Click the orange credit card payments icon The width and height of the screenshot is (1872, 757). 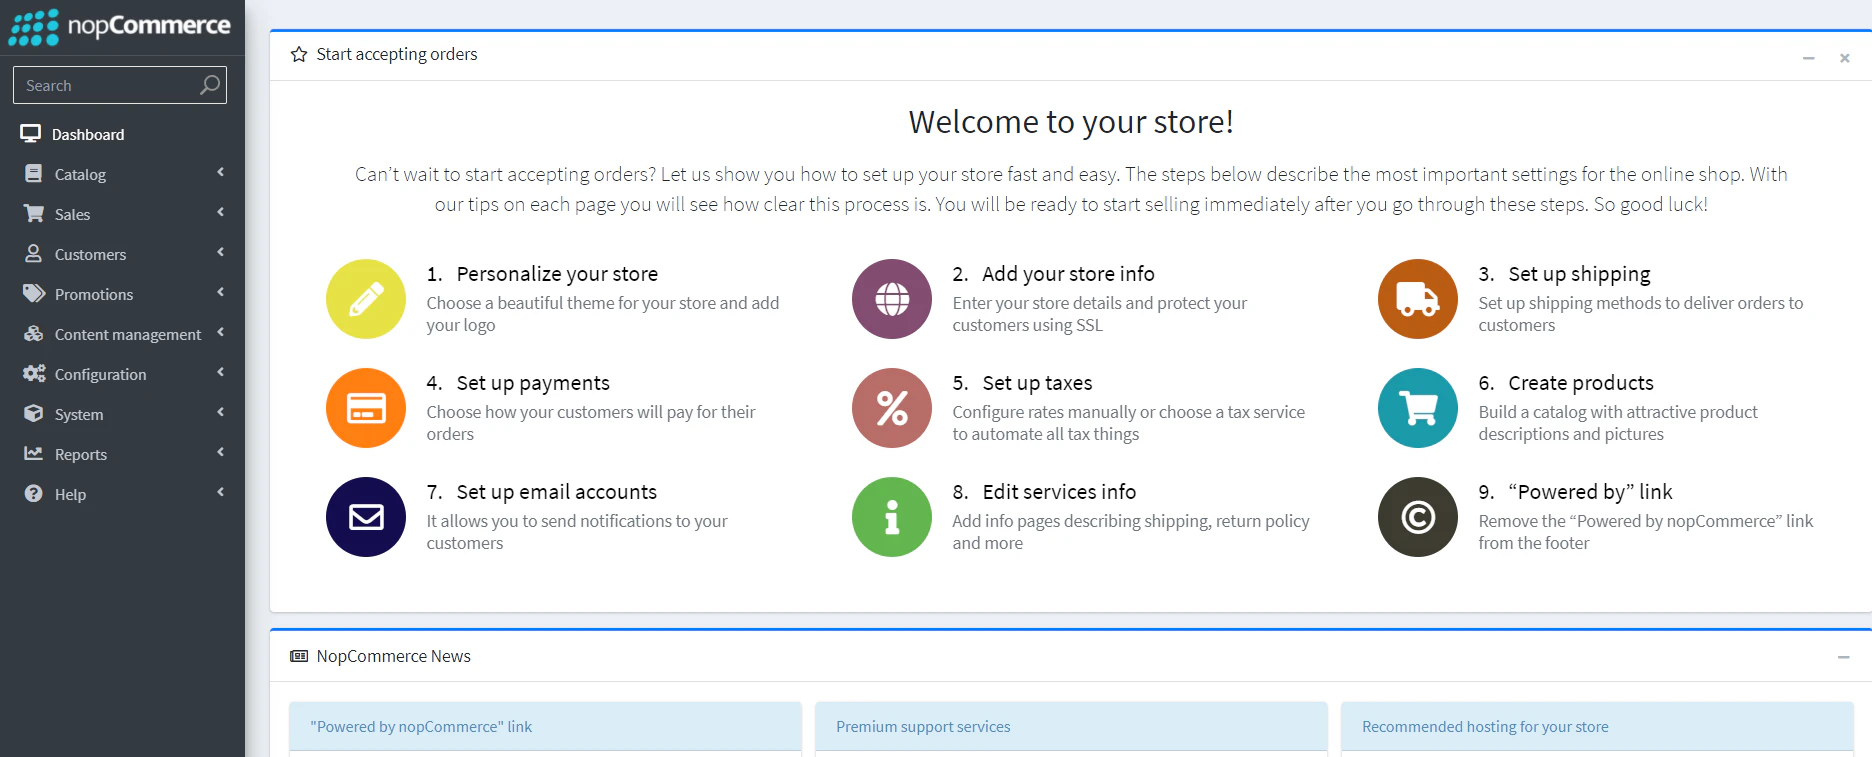click(366, 408)
